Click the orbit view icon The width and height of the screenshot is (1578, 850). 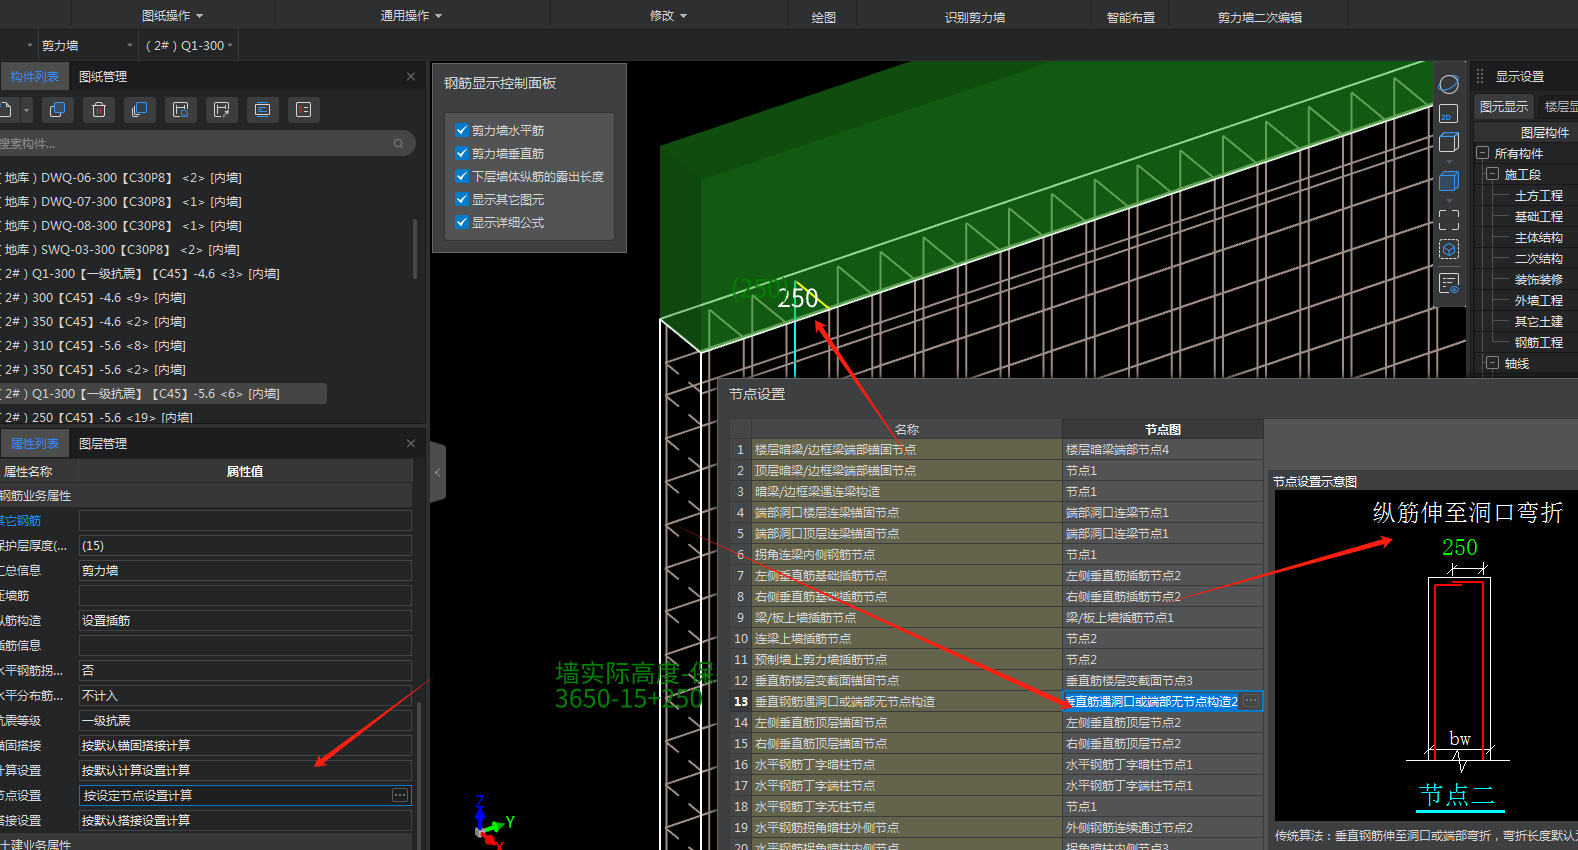[1449, 84]
